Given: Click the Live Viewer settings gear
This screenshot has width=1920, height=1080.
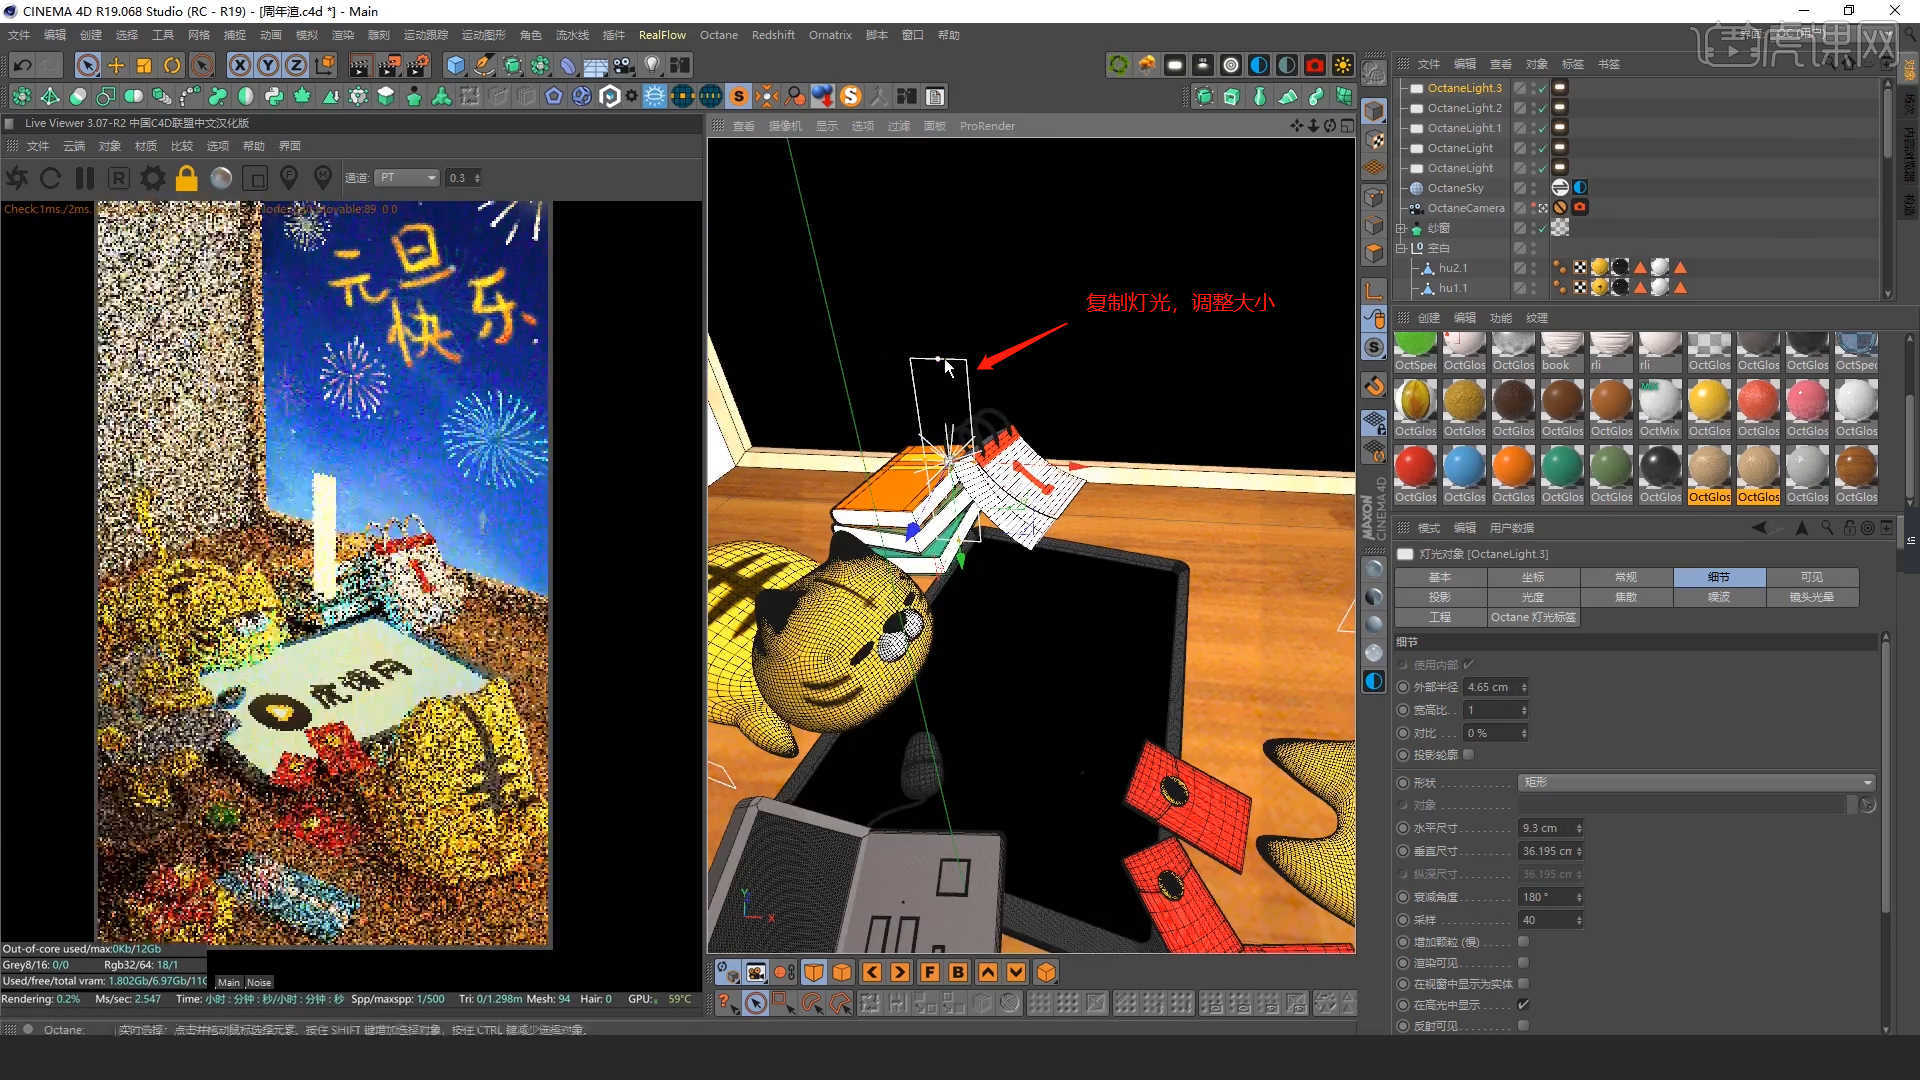Looking at the screenshot, I should (x=152, y=178).
